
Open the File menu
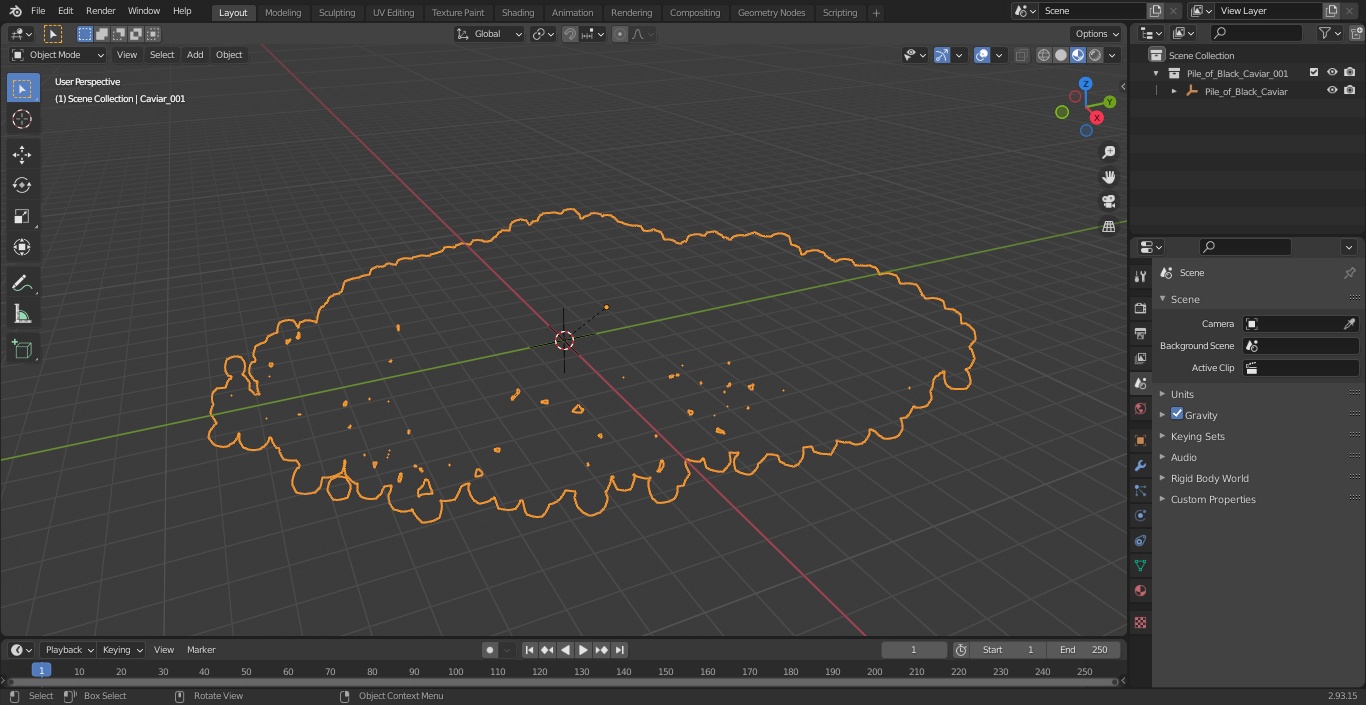click(38, 11)
